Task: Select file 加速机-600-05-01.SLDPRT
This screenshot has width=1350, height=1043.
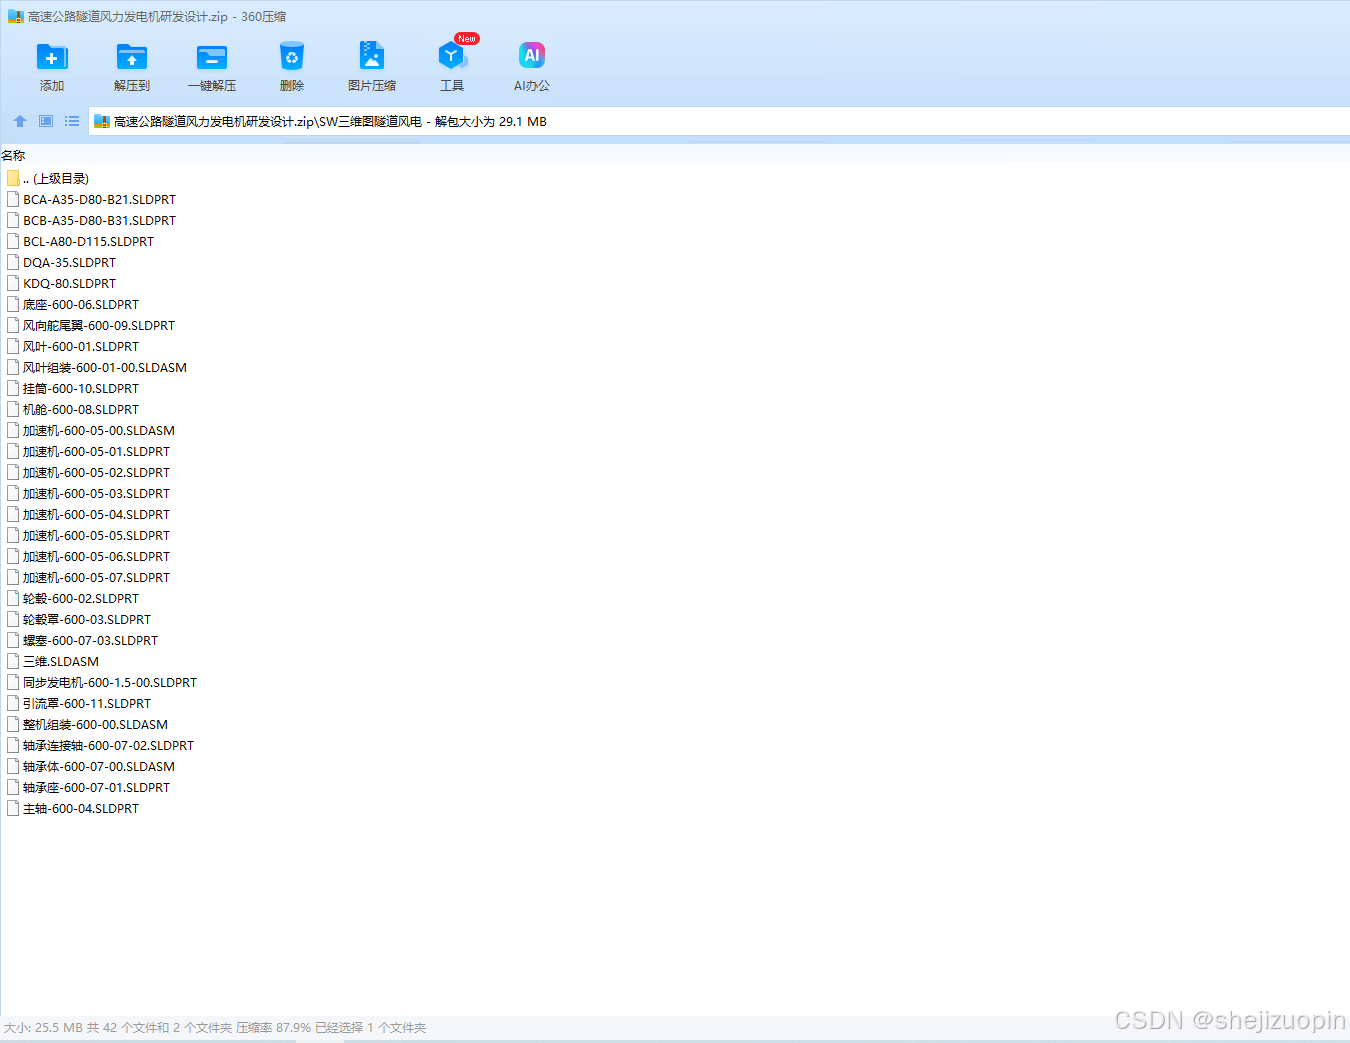Action: [x=89, y=451]
